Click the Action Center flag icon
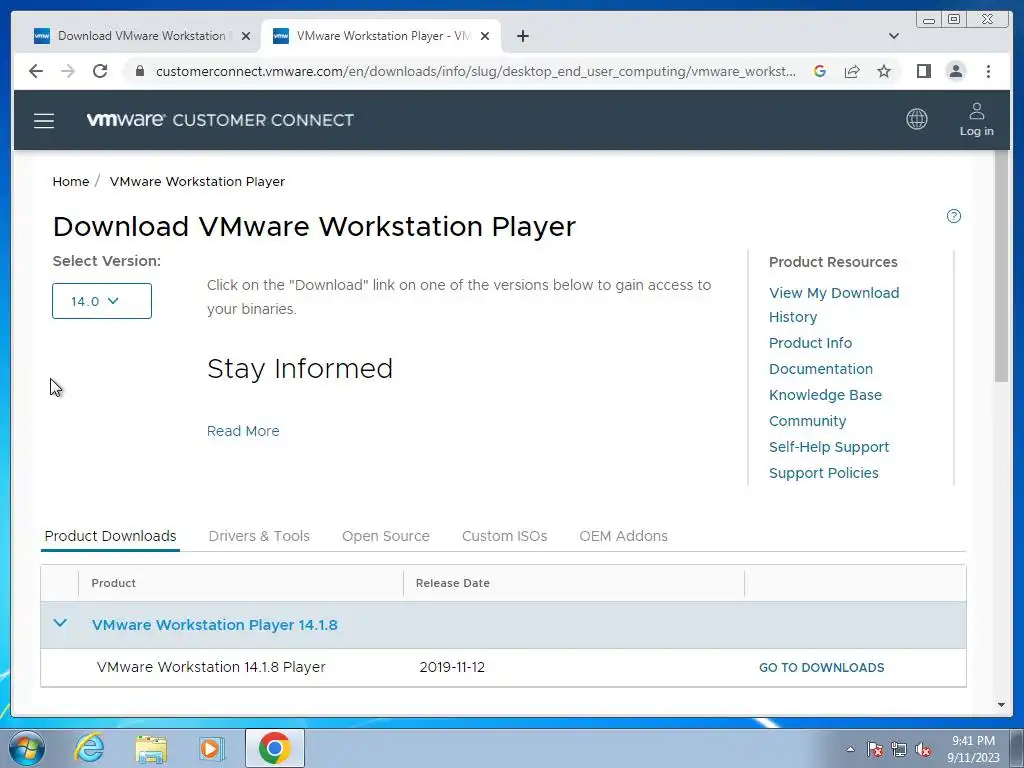The width and height of the screenshot is (1024, 768). pos(874,749)
